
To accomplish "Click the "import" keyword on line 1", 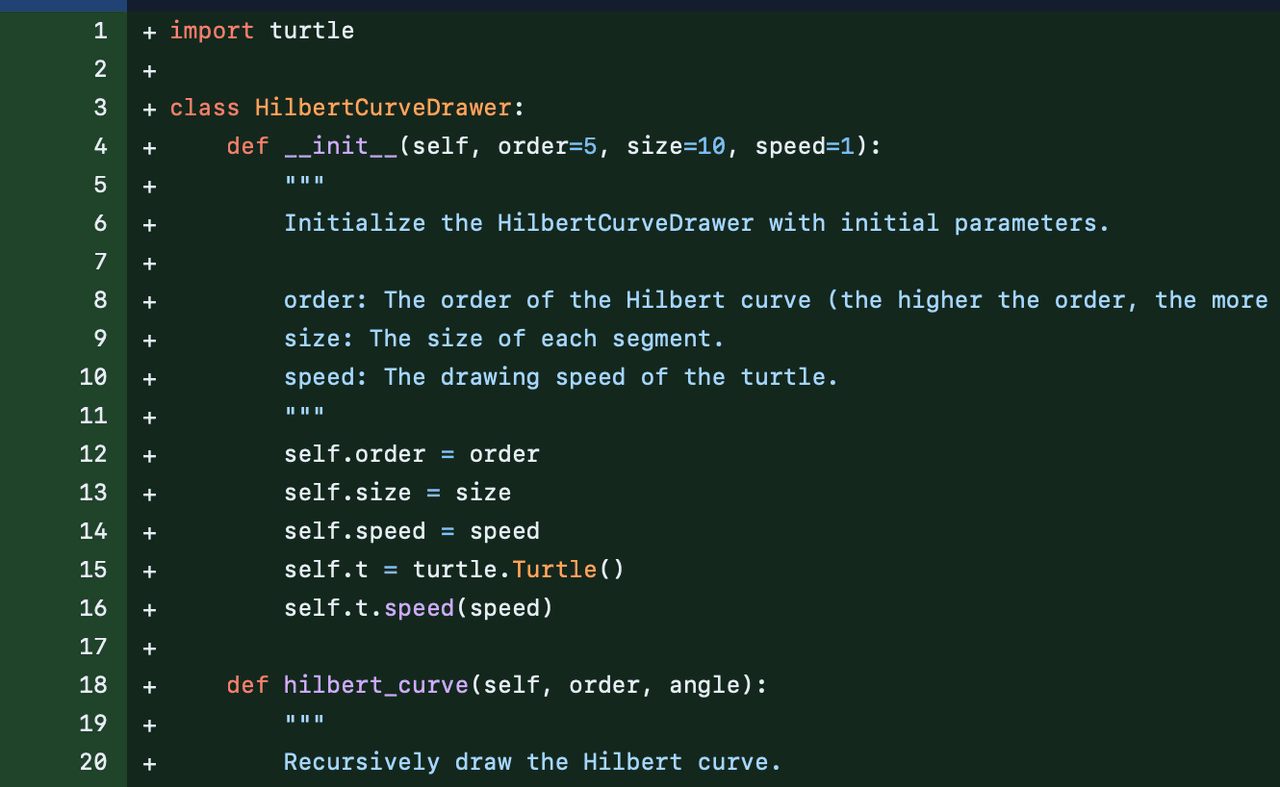I will pyautogui.click(x=211, y=31).
